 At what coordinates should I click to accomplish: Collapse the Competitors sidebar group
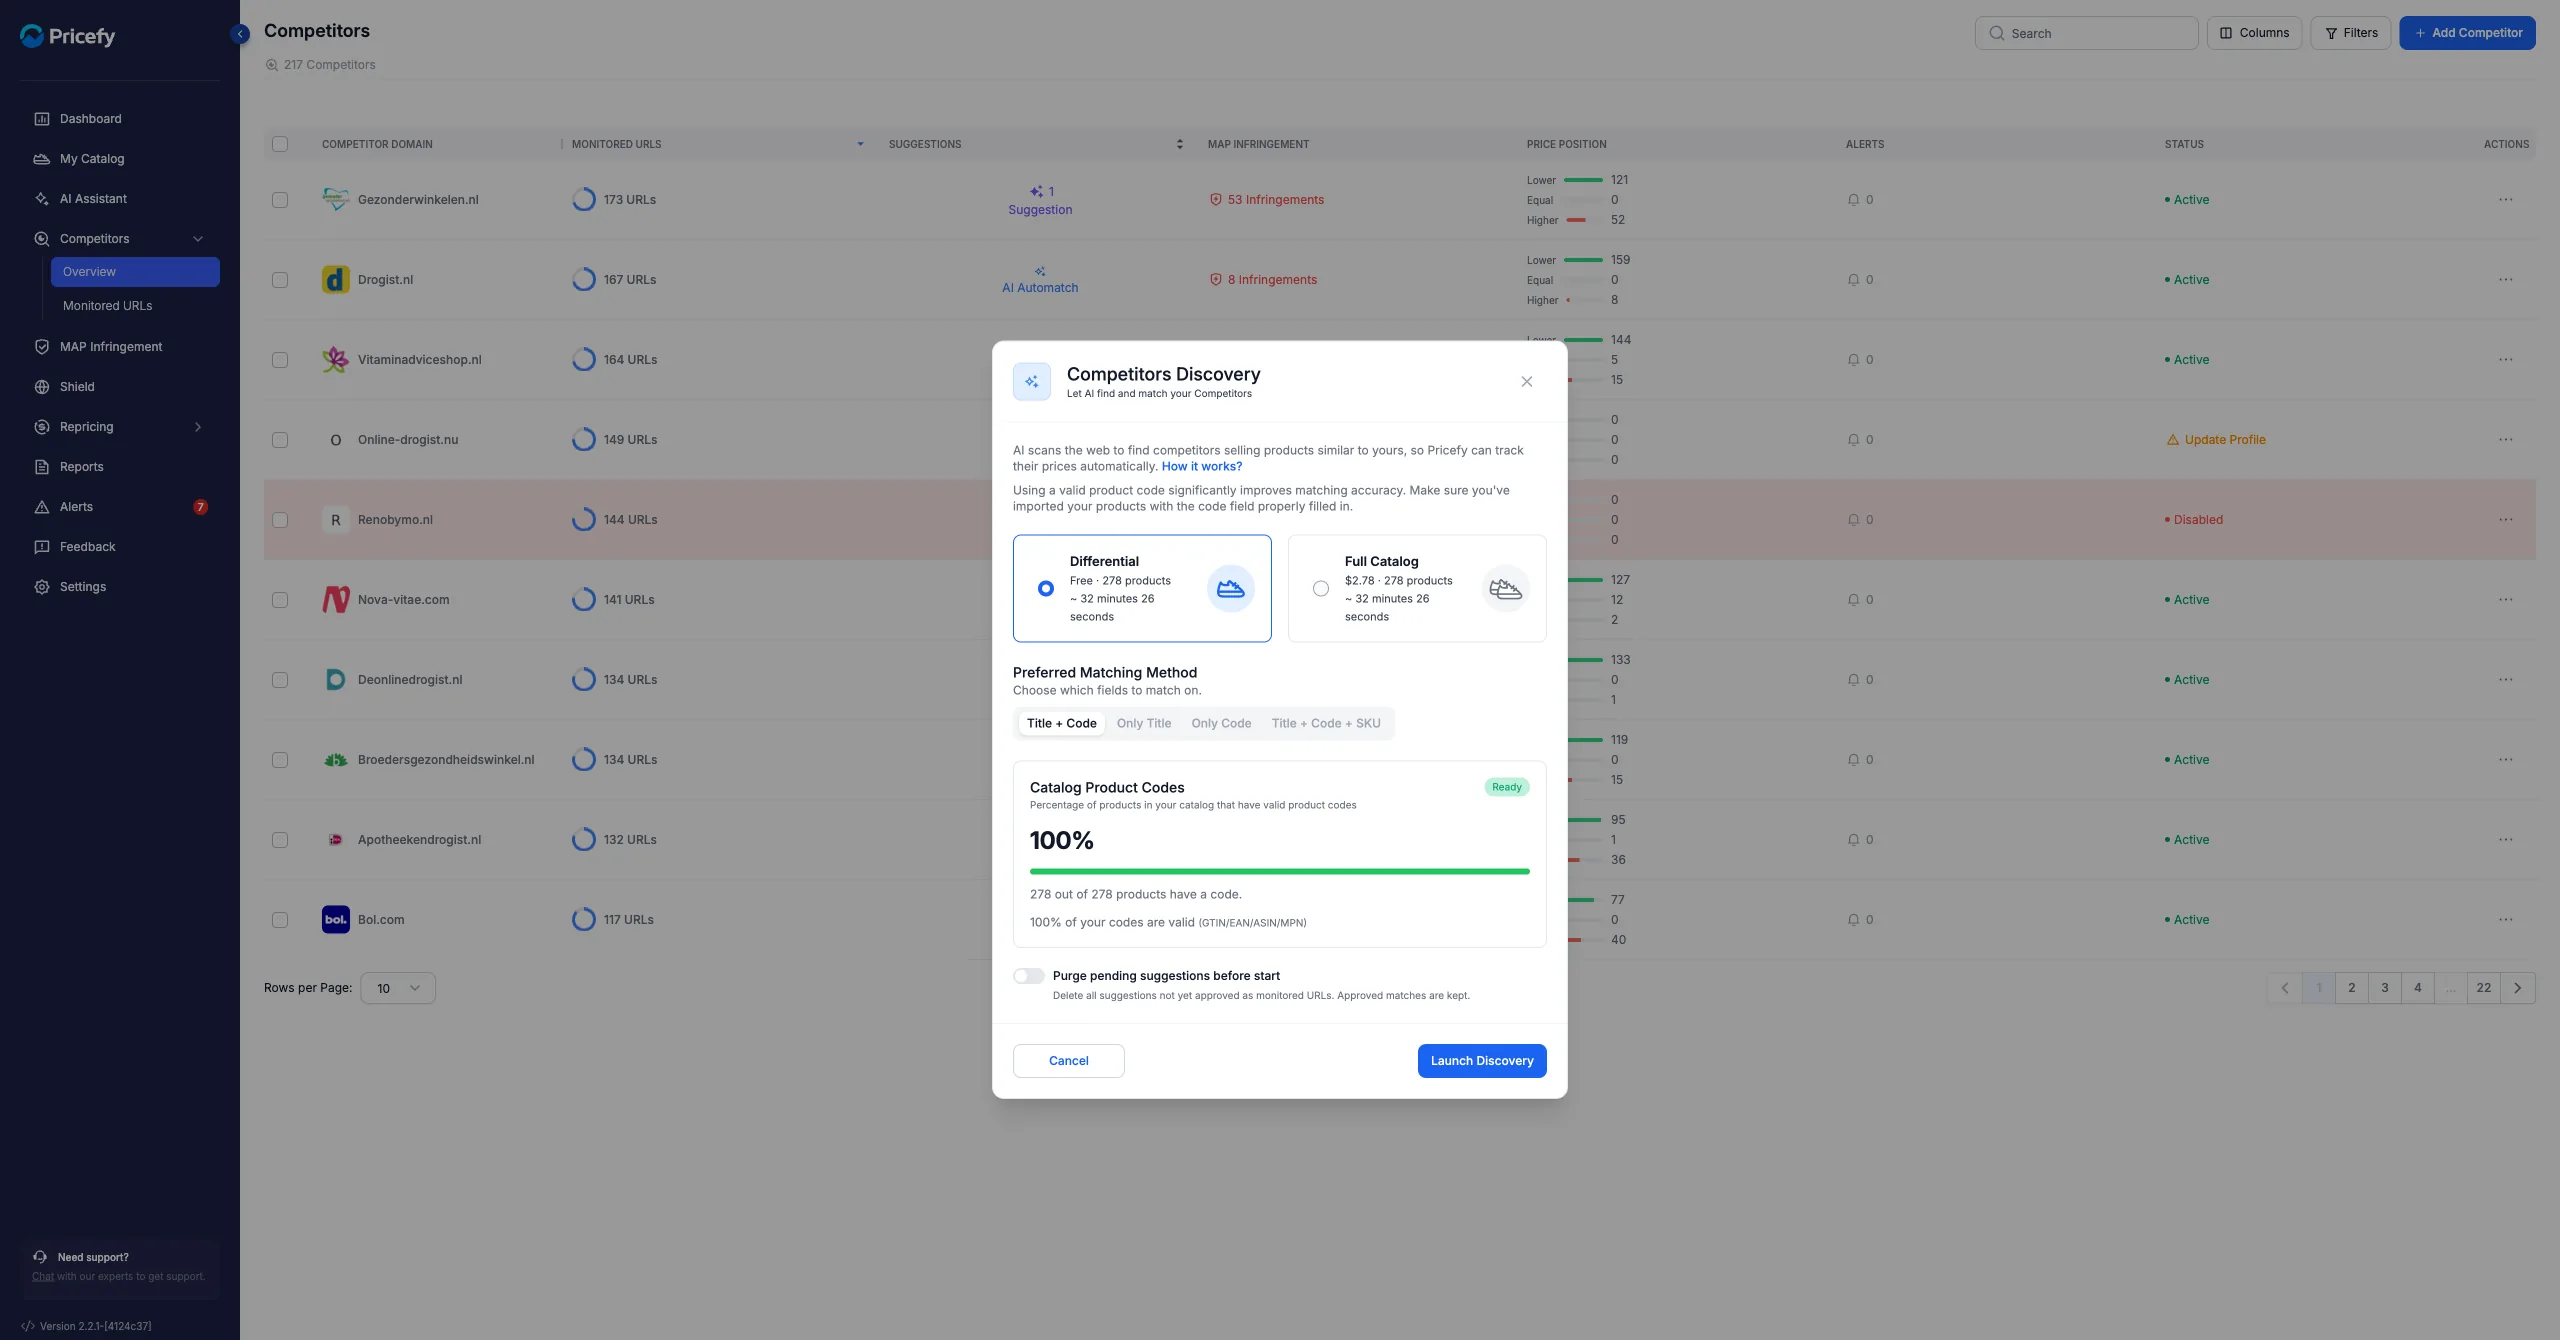coord(198,239)
